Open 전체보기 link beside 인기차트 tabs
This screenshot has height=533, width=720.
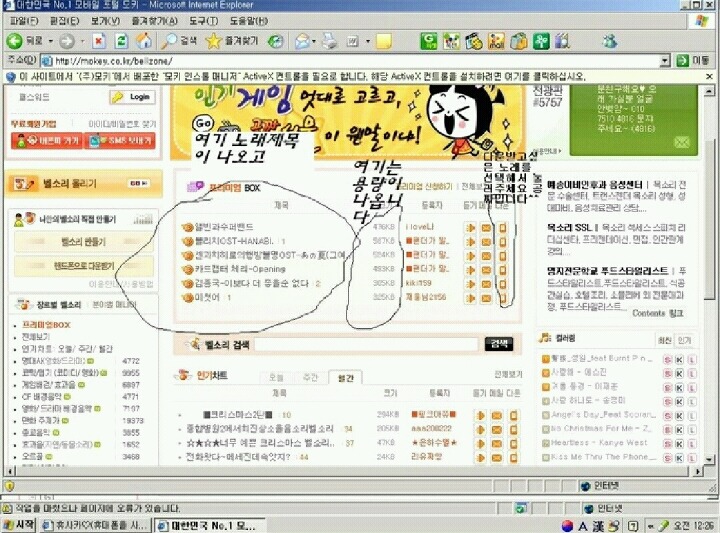point(508,375)
